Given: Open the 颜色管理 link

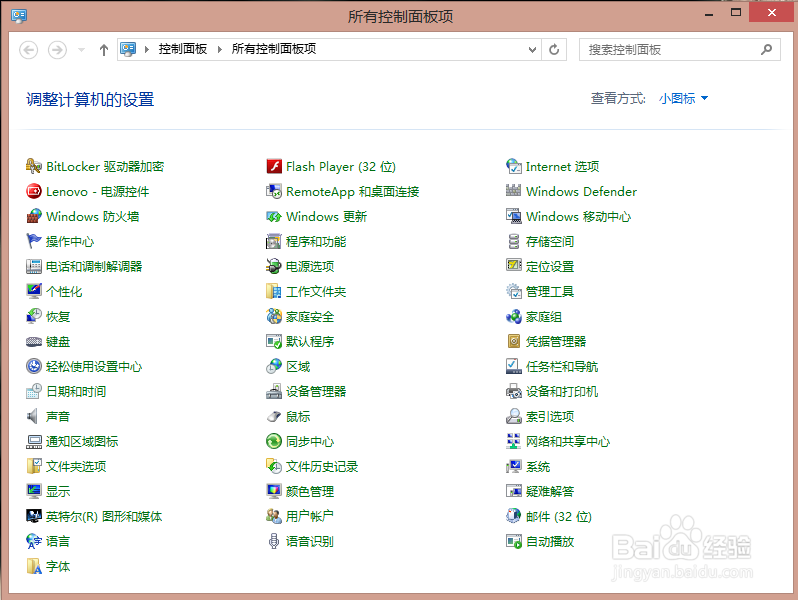Looking at the screenshot, I should click(x=309, y=492).
